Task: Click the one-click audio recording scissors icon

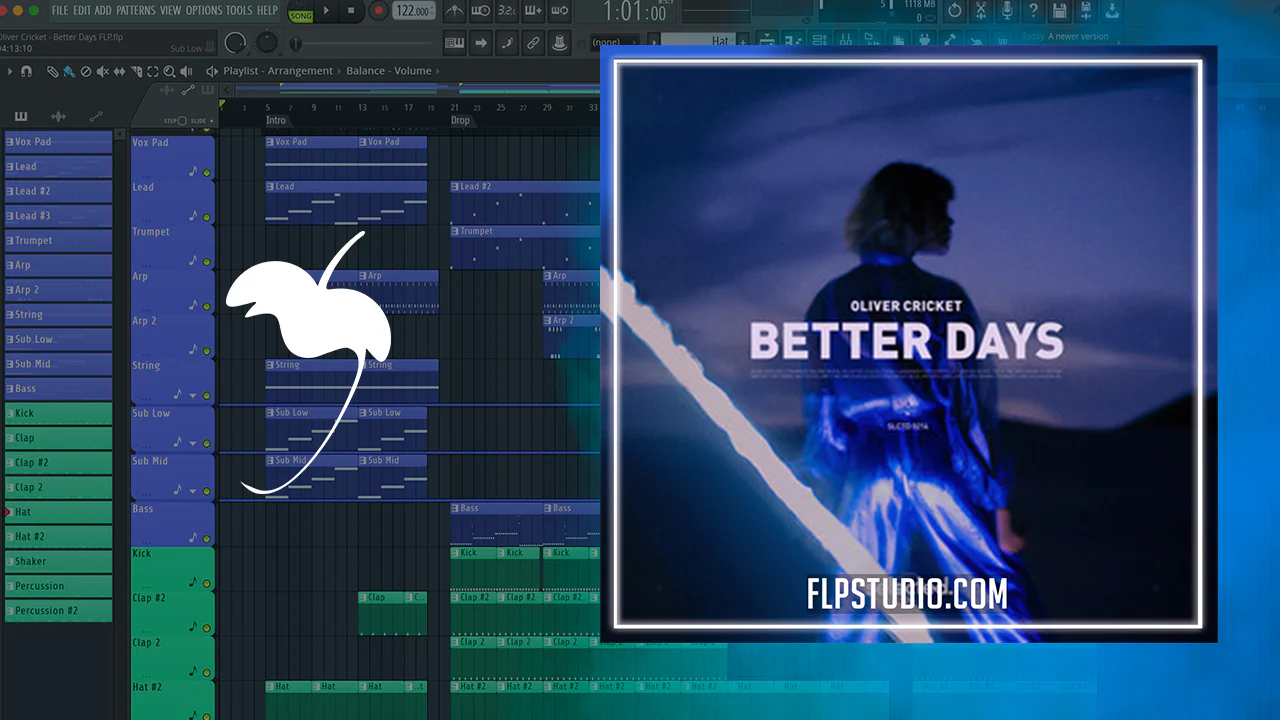Action: pos(981,11)
